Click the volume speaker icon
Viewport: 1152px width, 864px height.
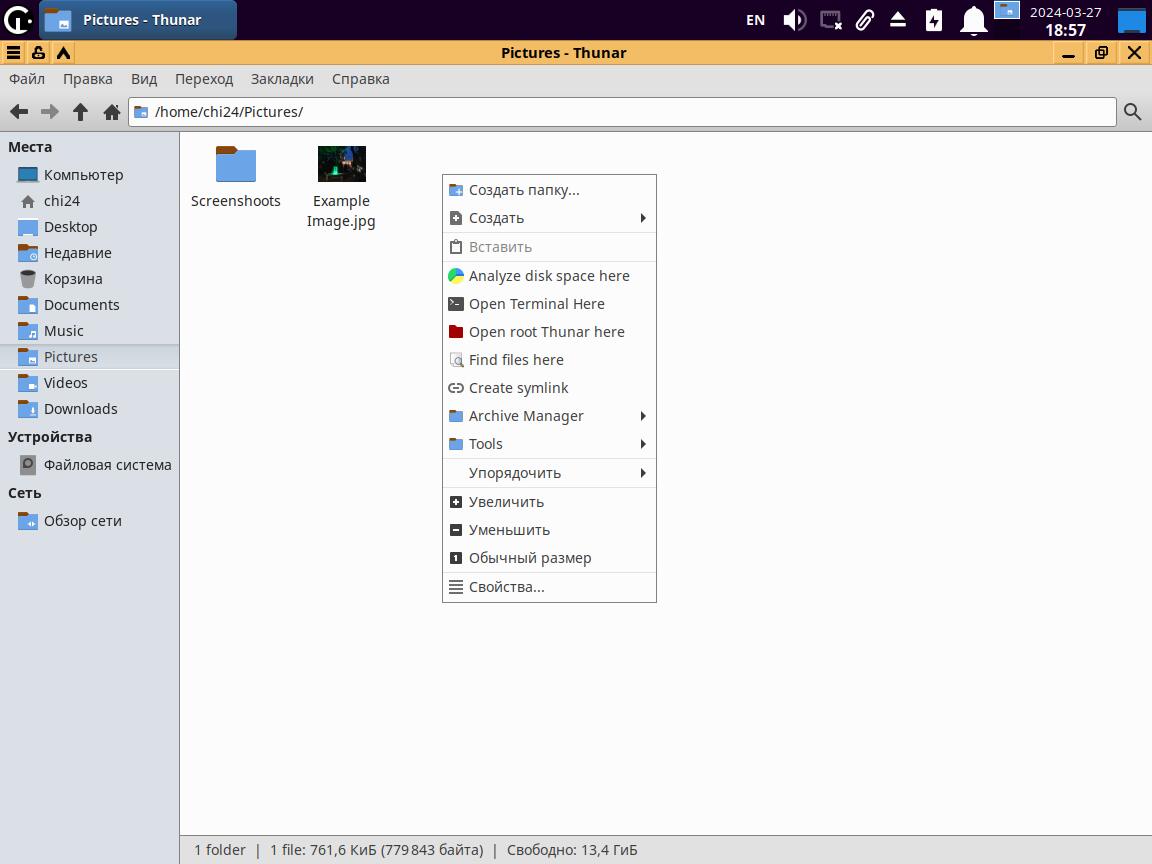794,20
